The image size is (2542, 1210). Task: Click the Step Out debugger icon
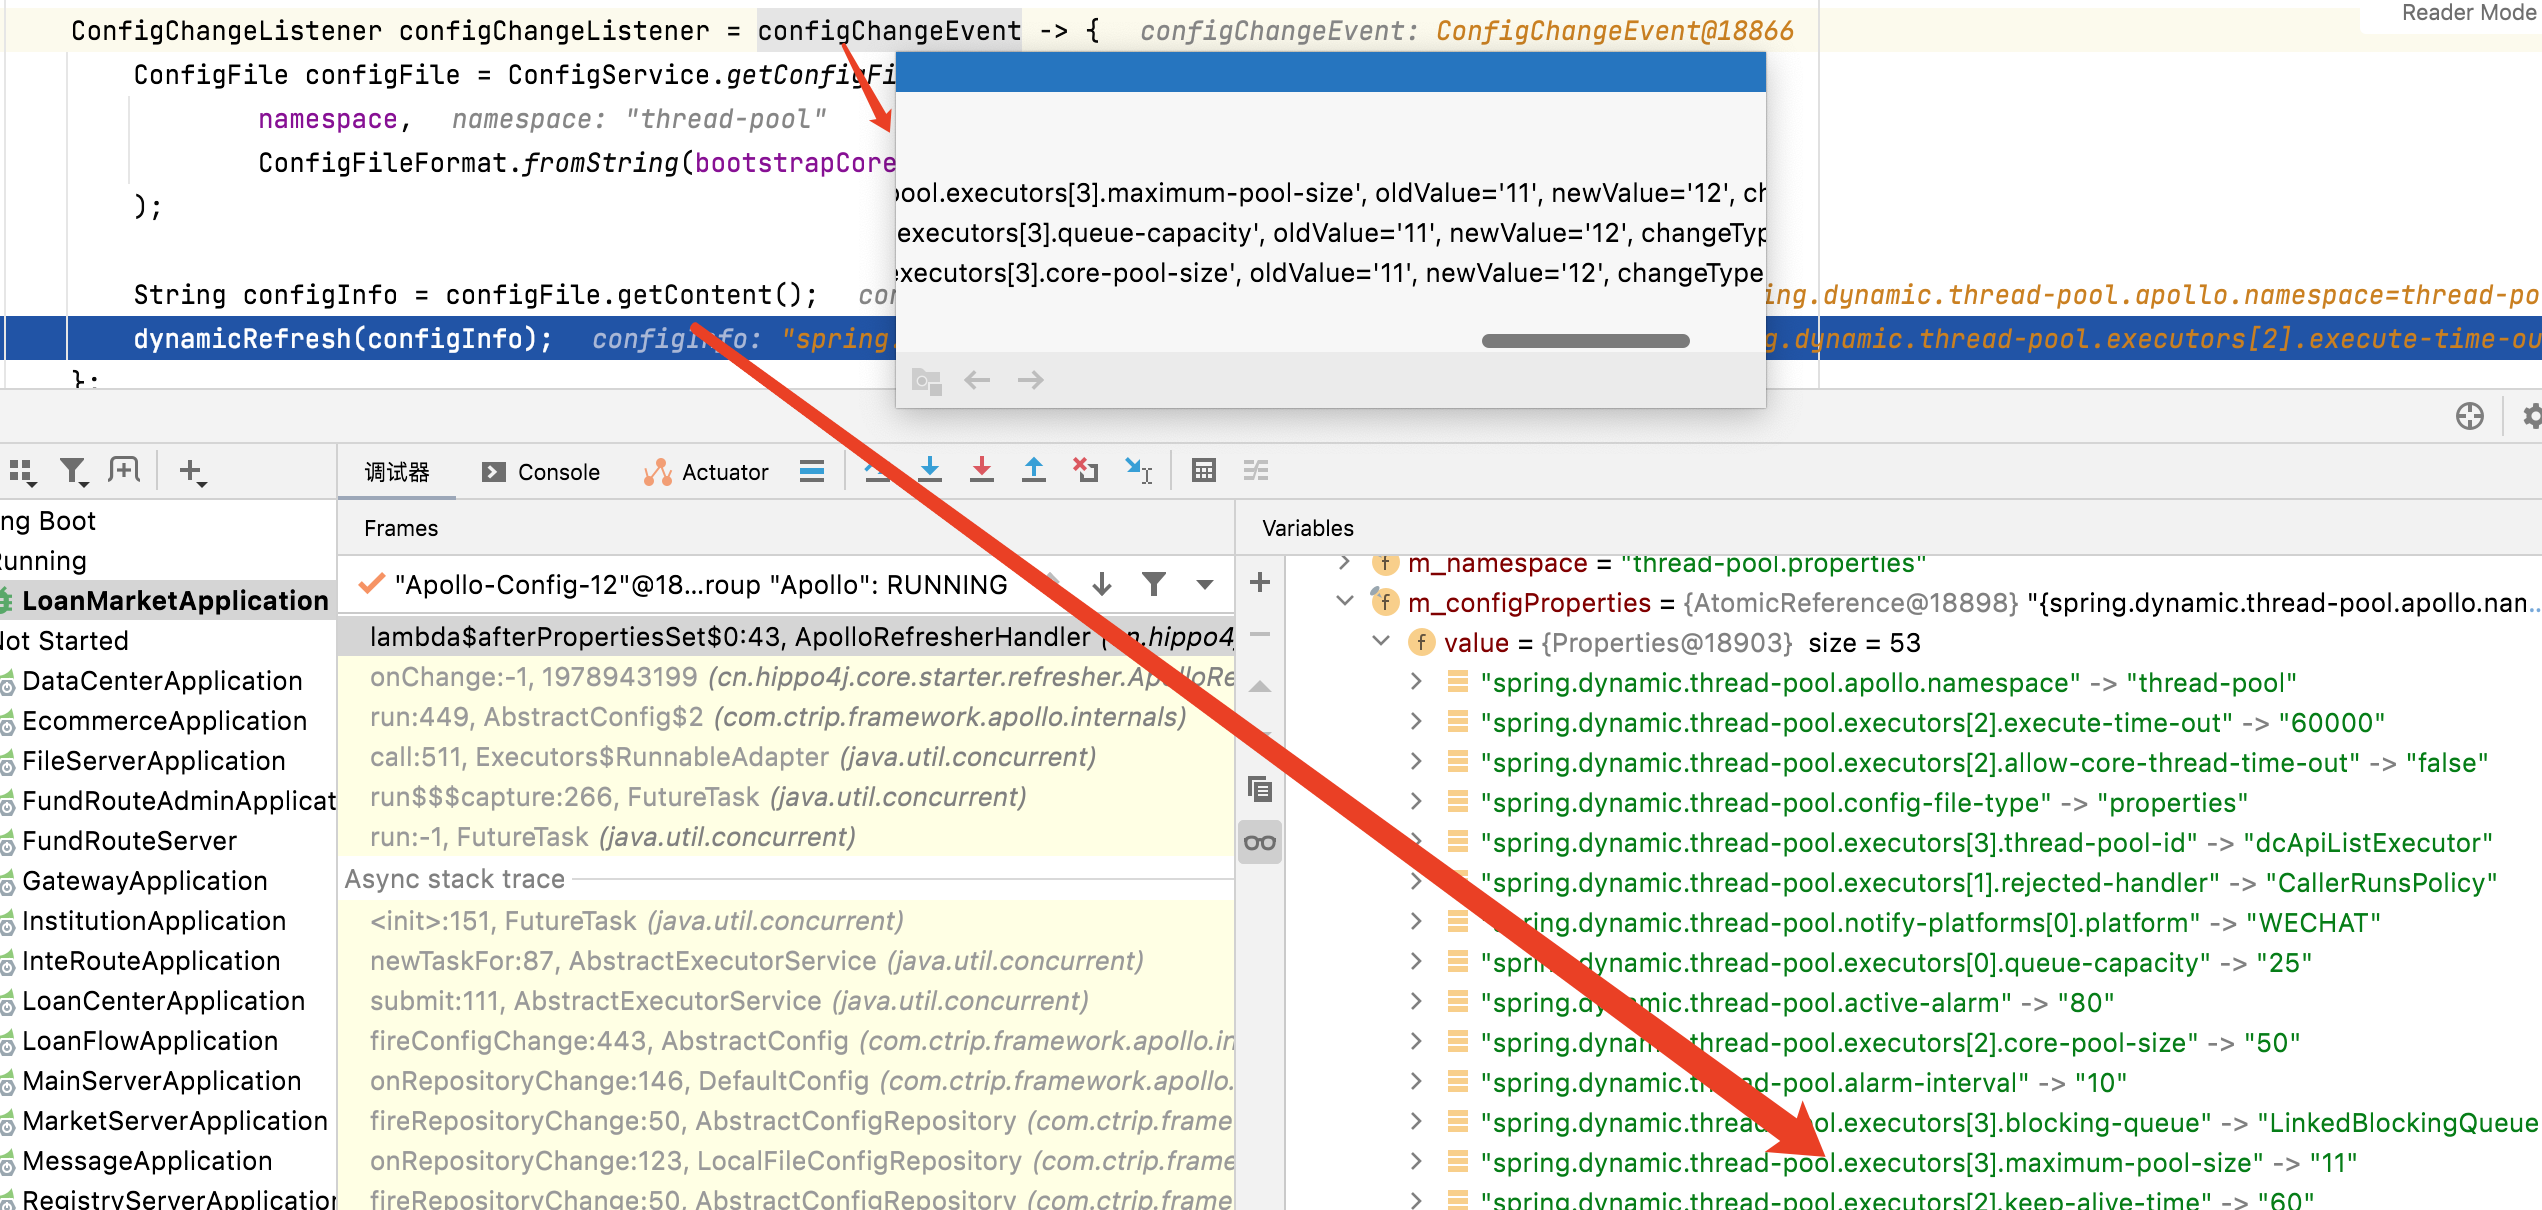point(1034,470)
